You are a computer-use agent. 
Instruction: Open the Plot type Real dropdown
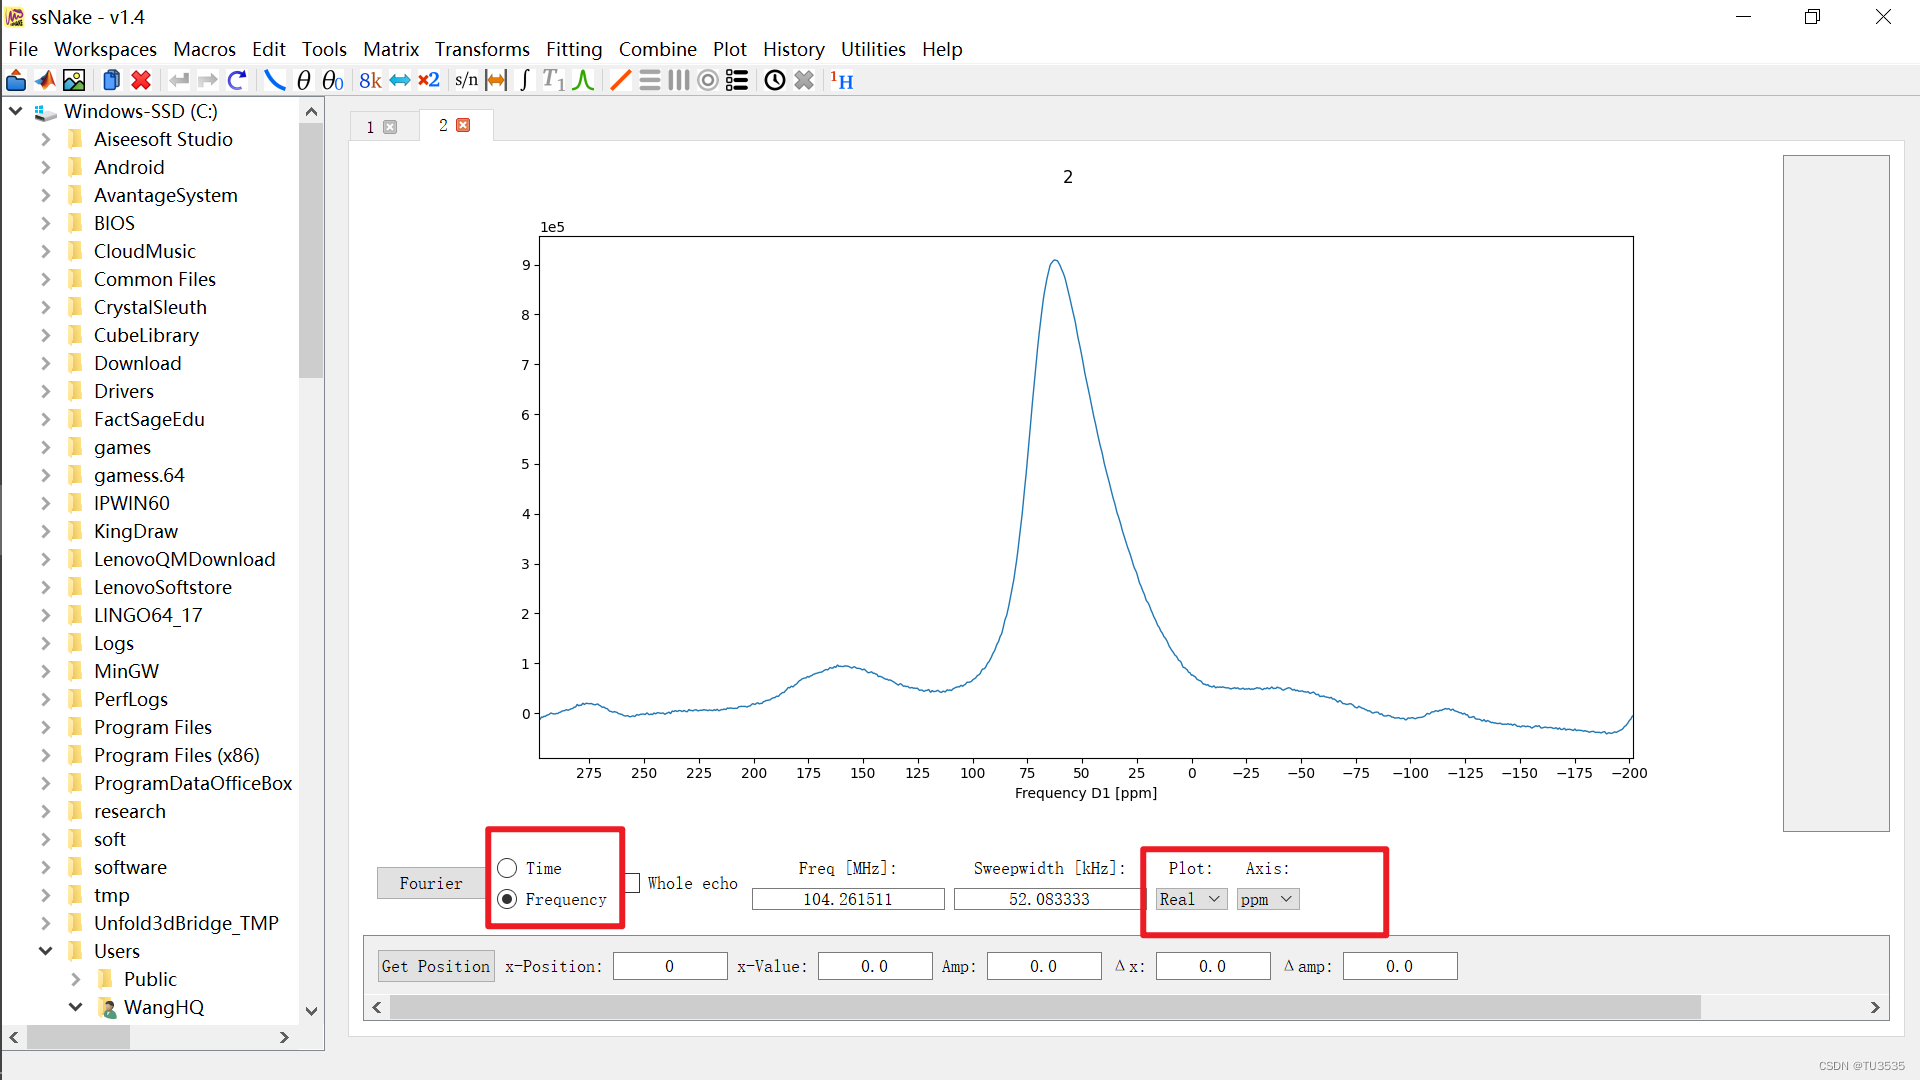[x=1190, y=899]
